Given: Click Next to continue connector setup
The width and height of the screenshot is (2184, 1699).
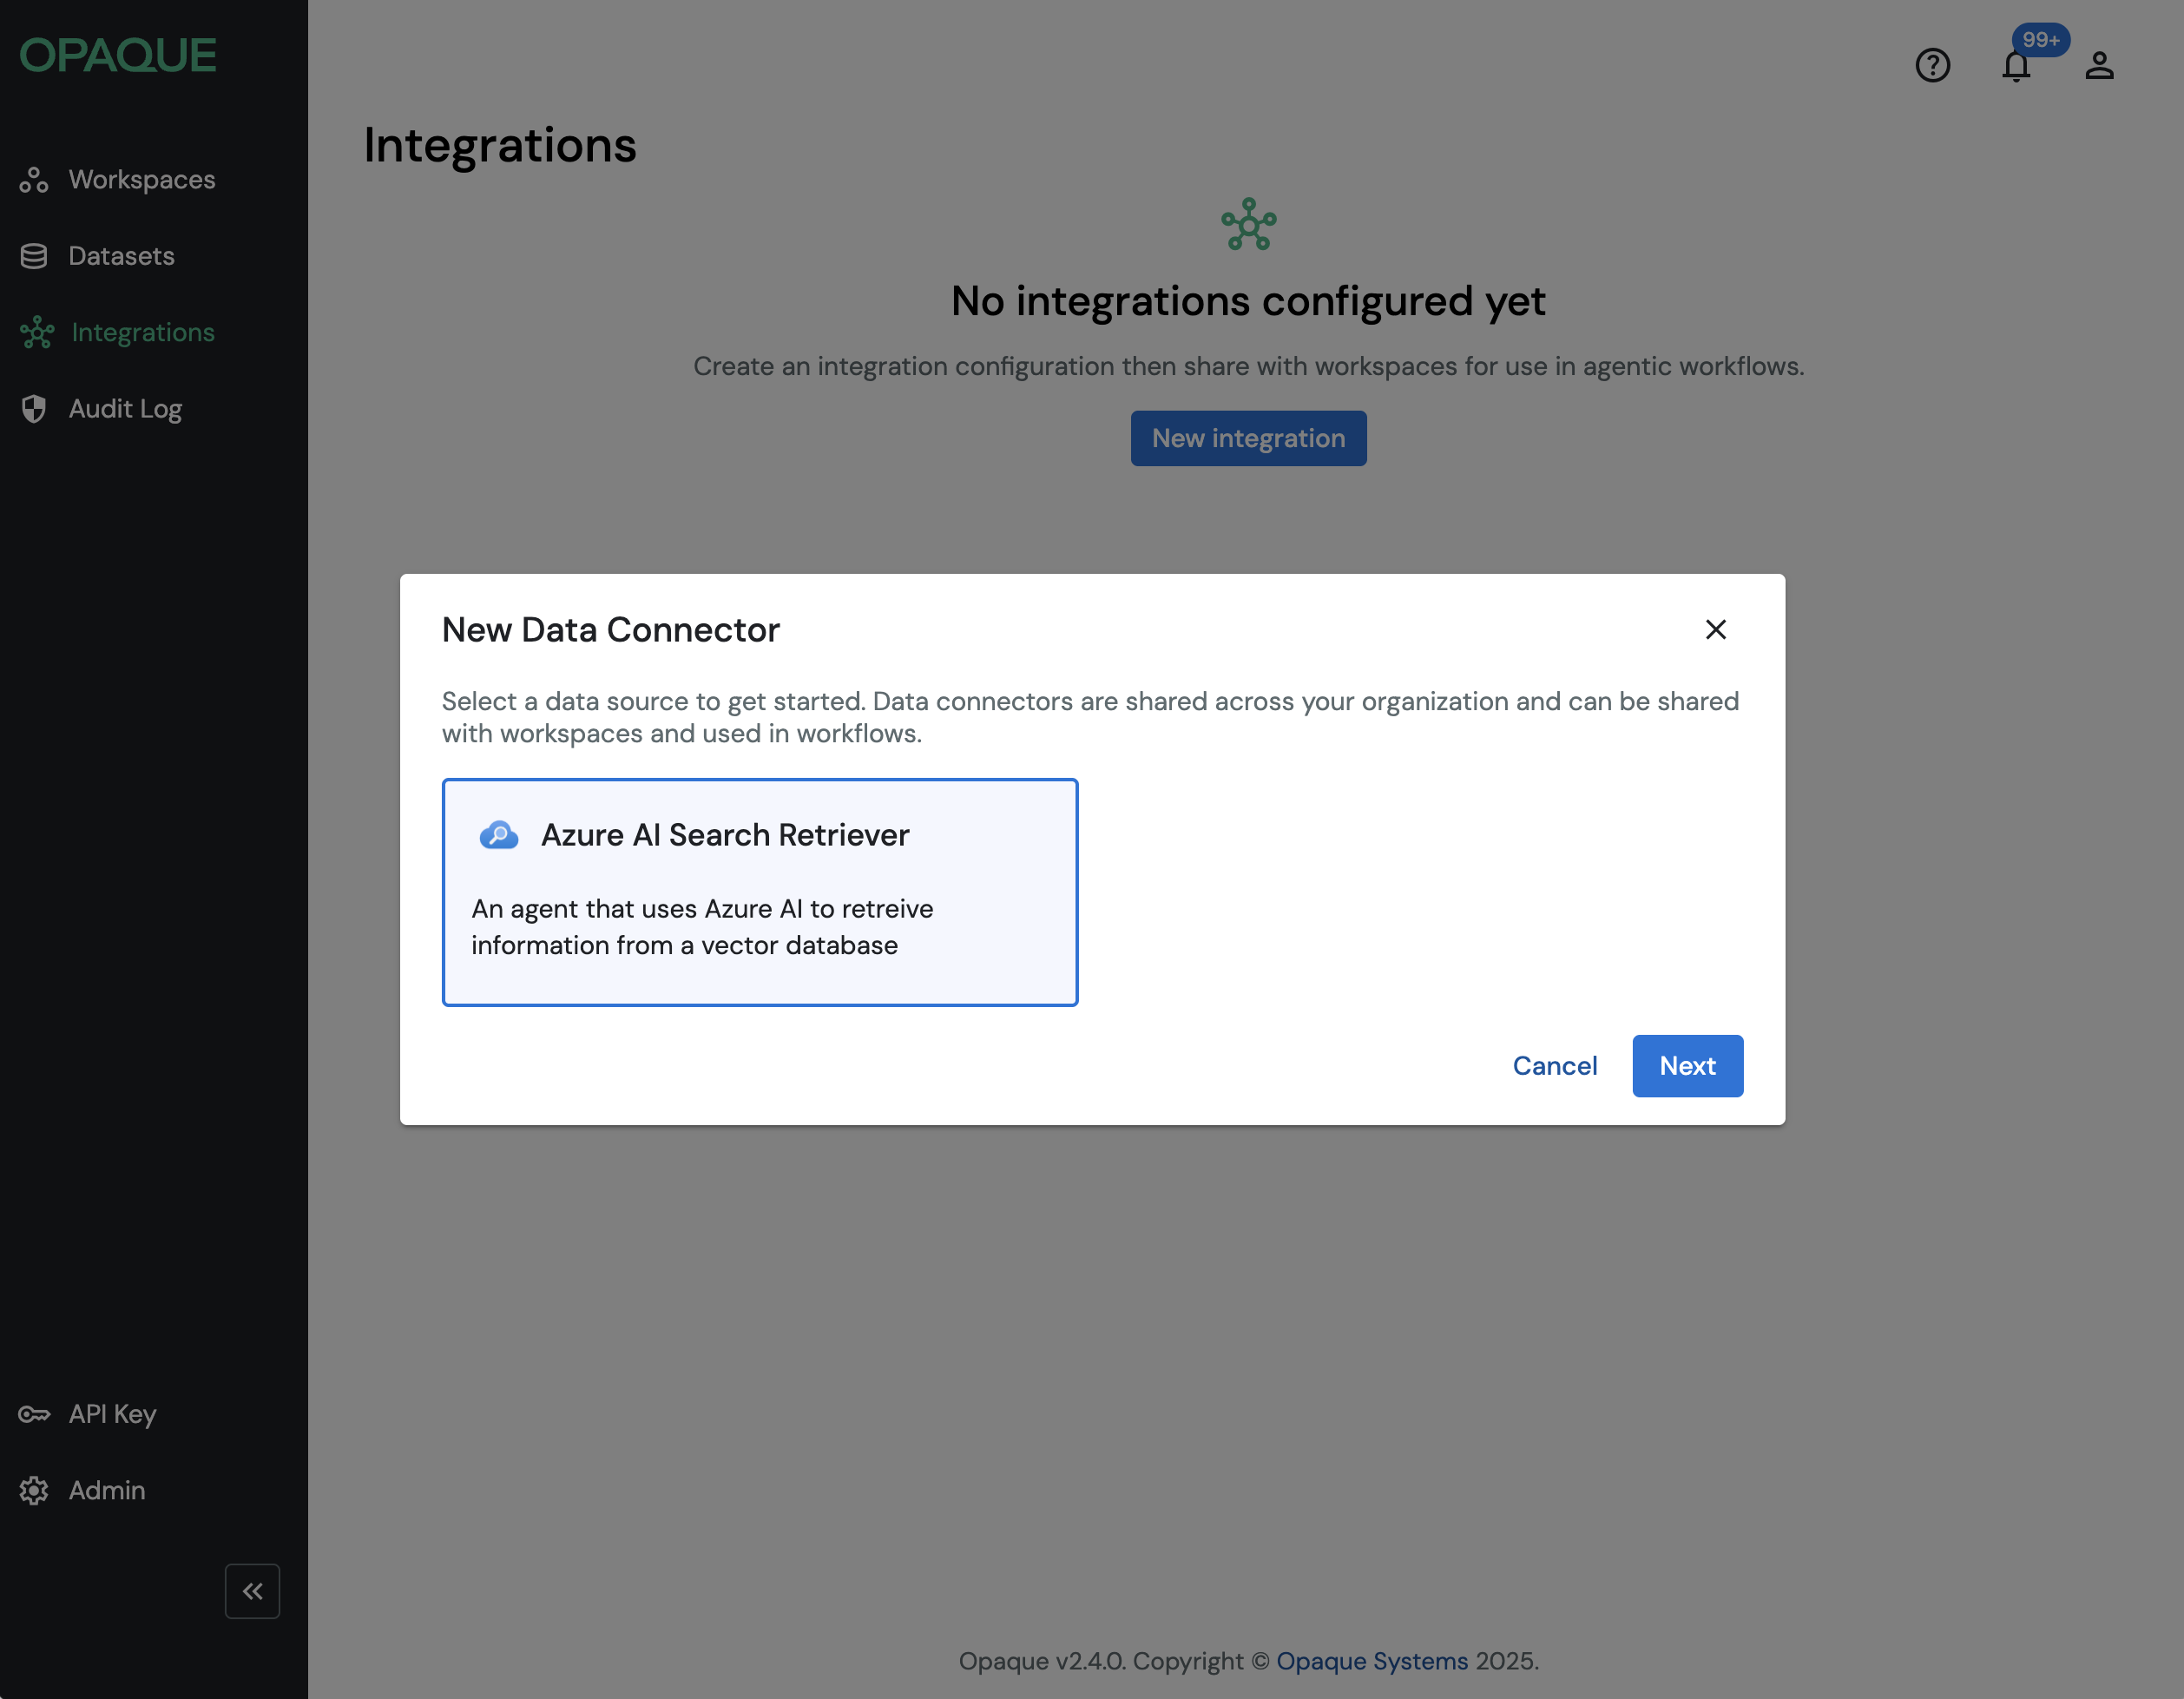Looking at the screenshot, I should 1687,1066.
